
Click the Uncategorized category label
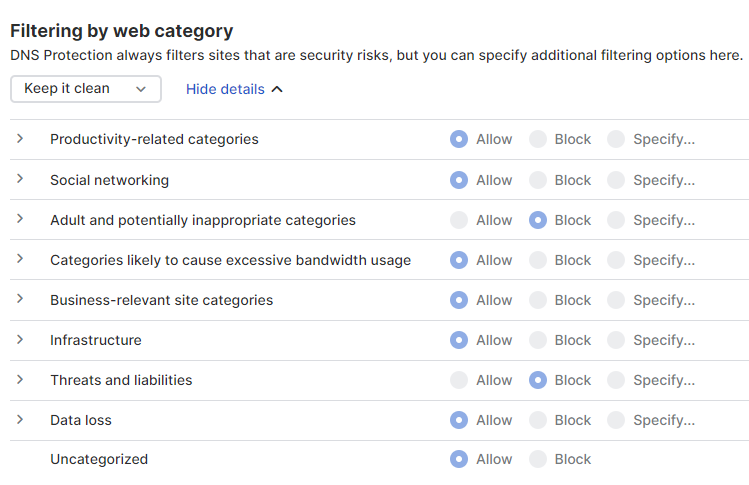pos(99,460)
